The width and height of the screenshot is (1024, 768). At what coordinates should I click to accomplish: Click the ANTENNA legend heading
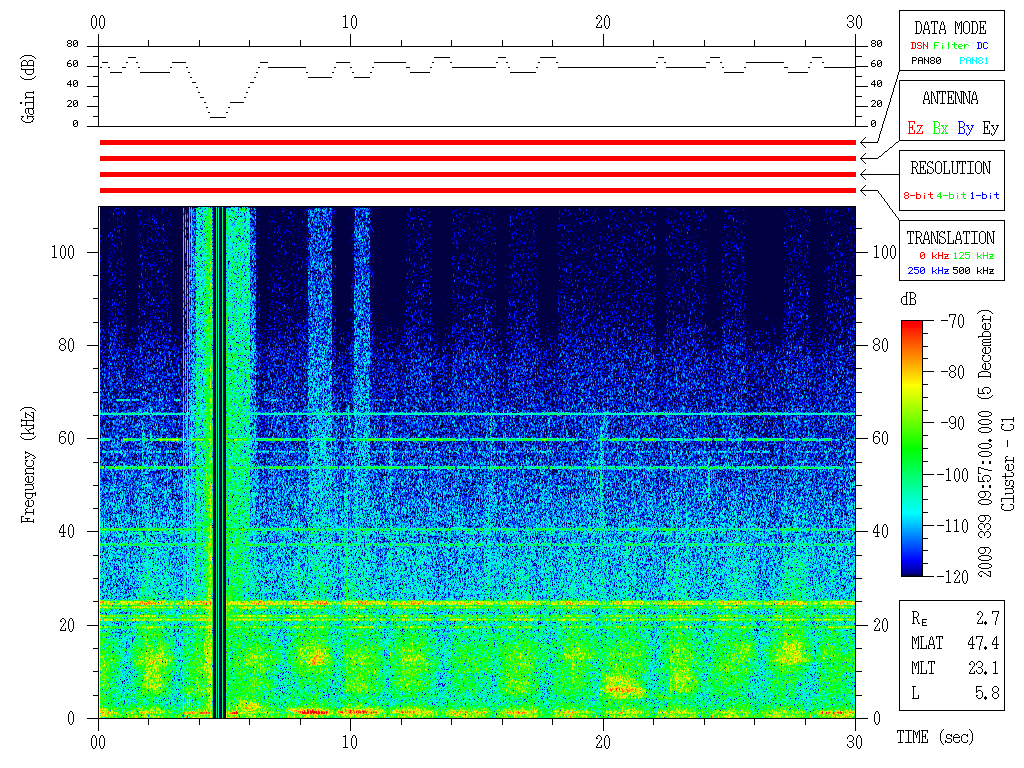pos(950,99)
